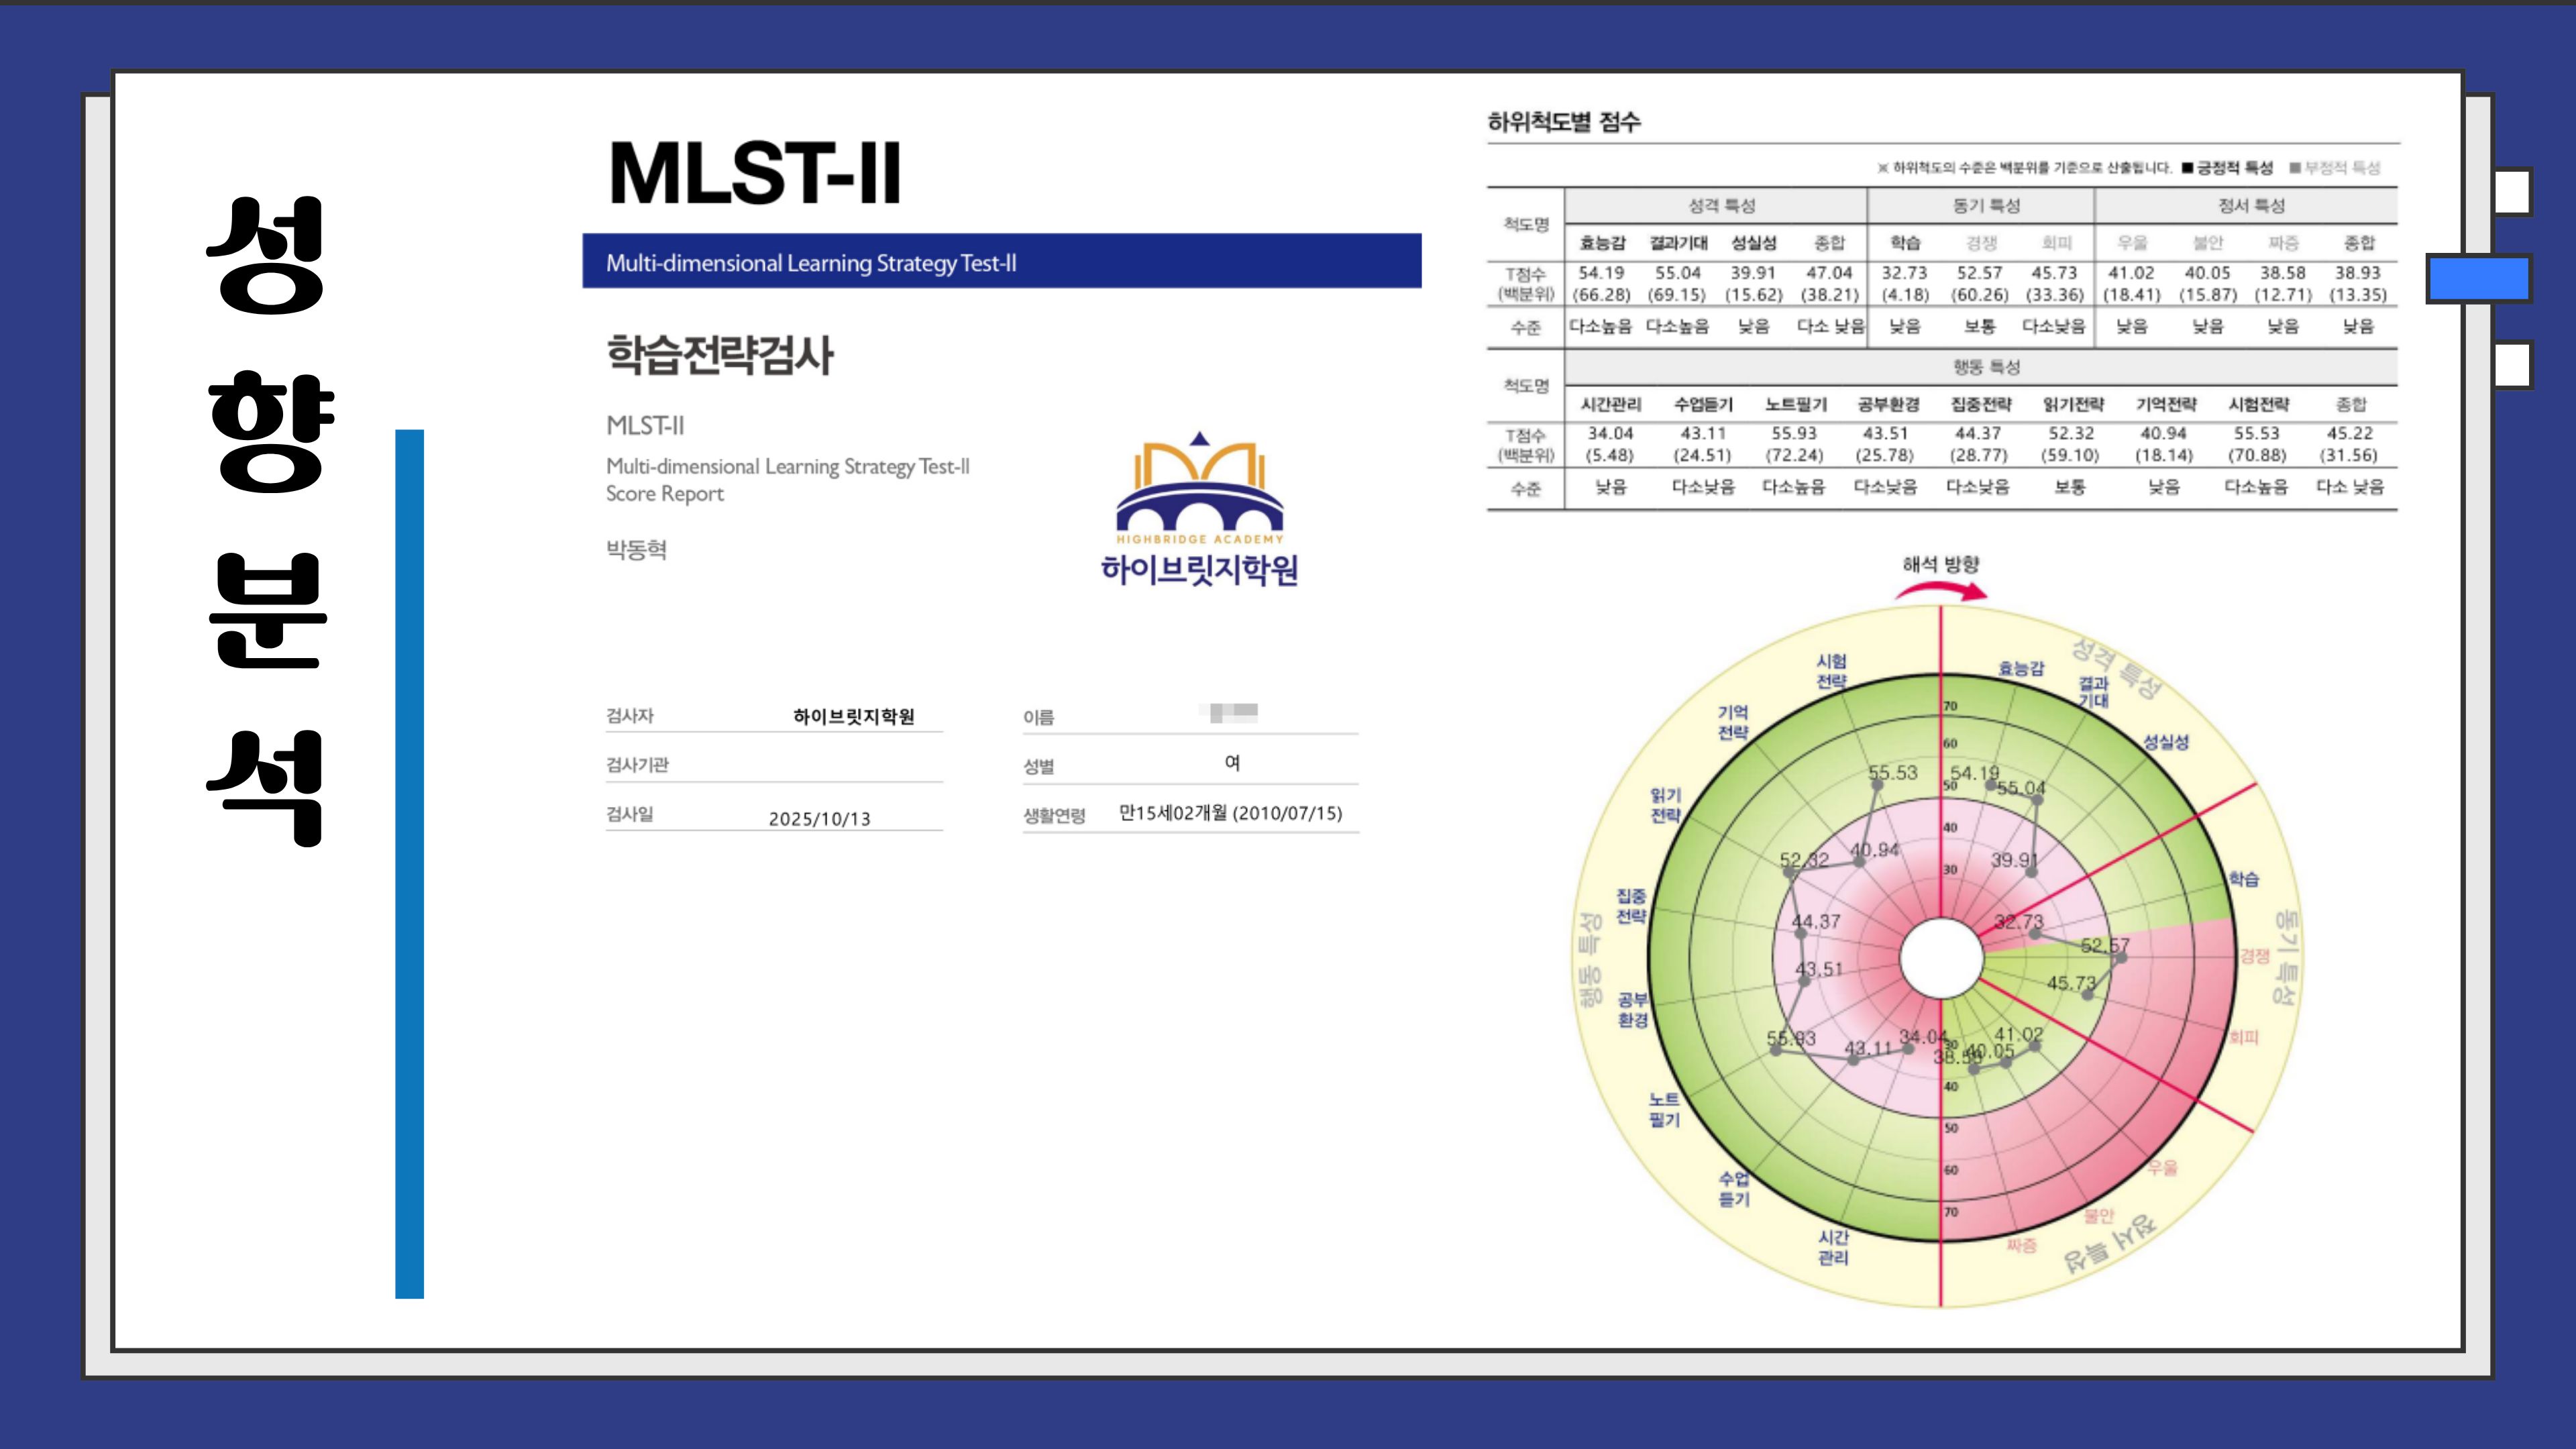Click the 55.93 노트필기 point on chart
Image resolution: width=2576 pixels, height=1449 pixels.
(1776, 1049)
